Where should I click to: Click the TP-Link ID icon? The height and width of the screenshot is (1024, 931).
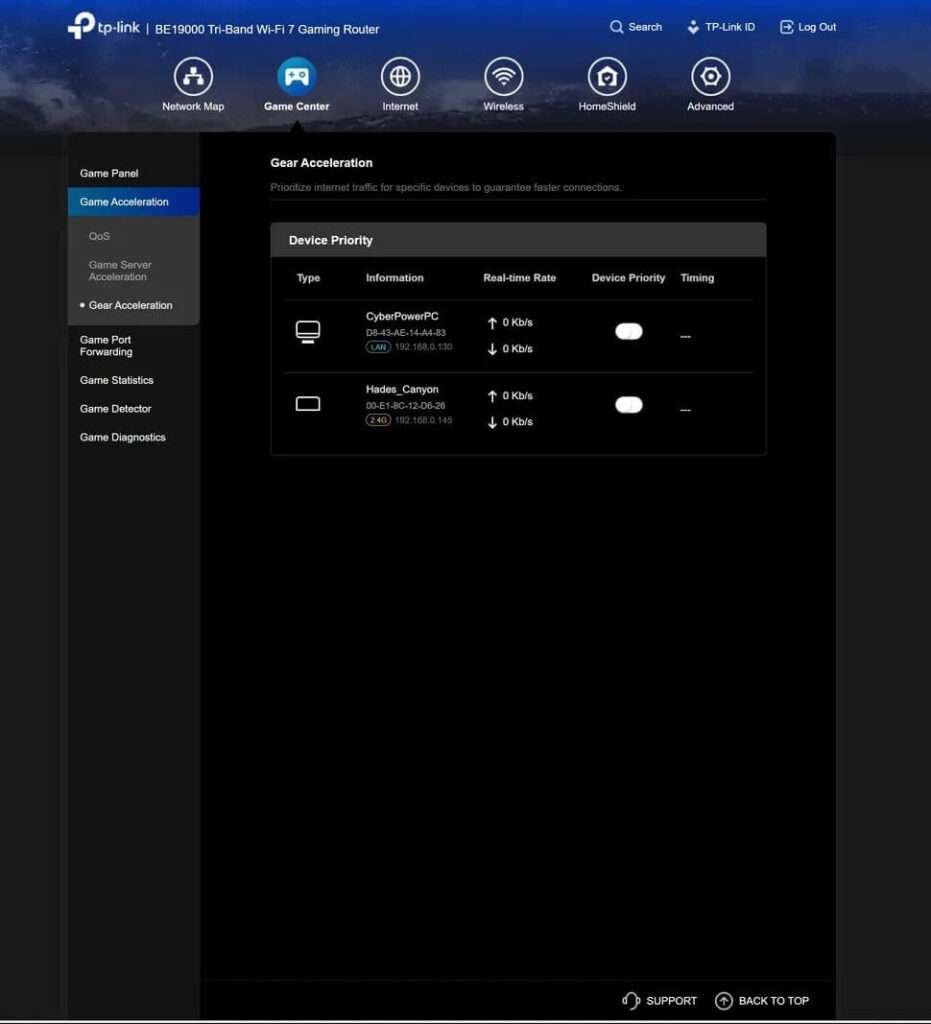pyautogui.click(x=693, y=27)
